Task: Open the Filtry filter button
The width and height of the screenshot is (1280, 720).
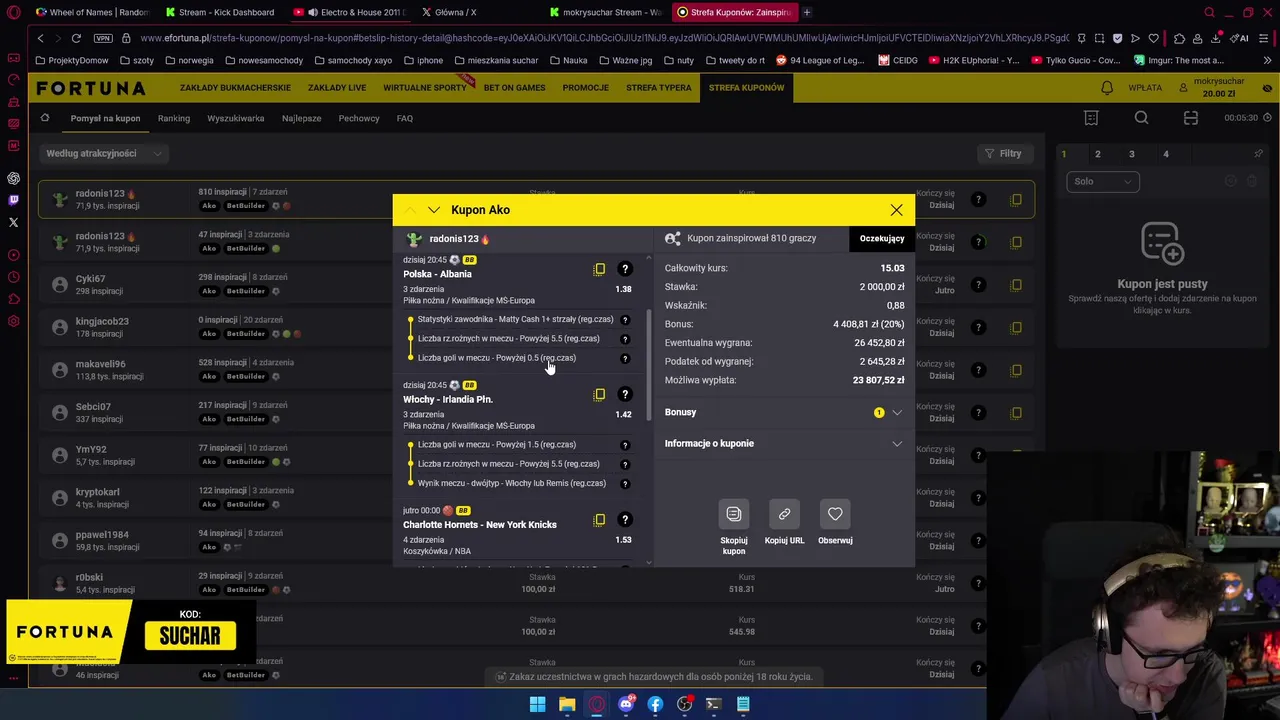Action: click(x=1003, y=154)
